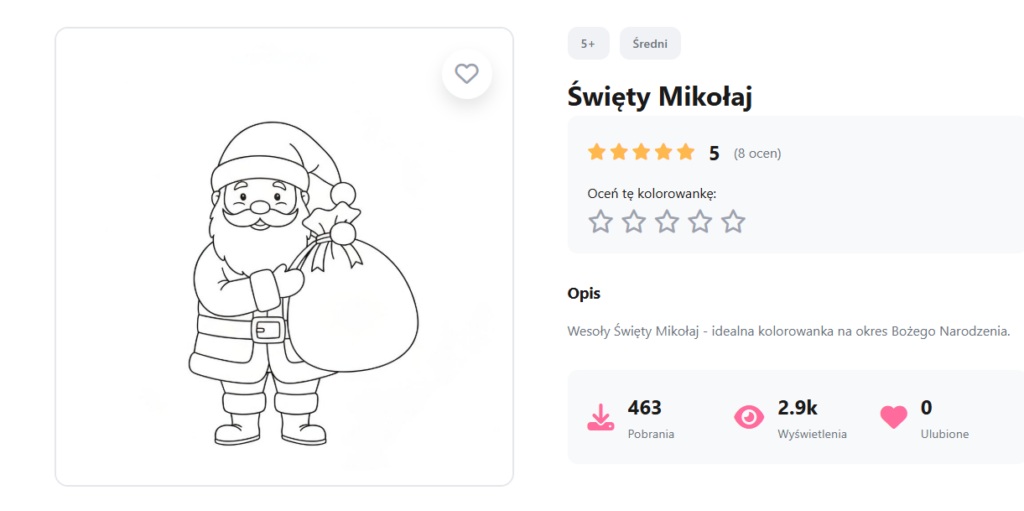This screenshot has width=1024, height=511.
Task: Click the last filled orange rating star
Action: (x=685, y=152)
